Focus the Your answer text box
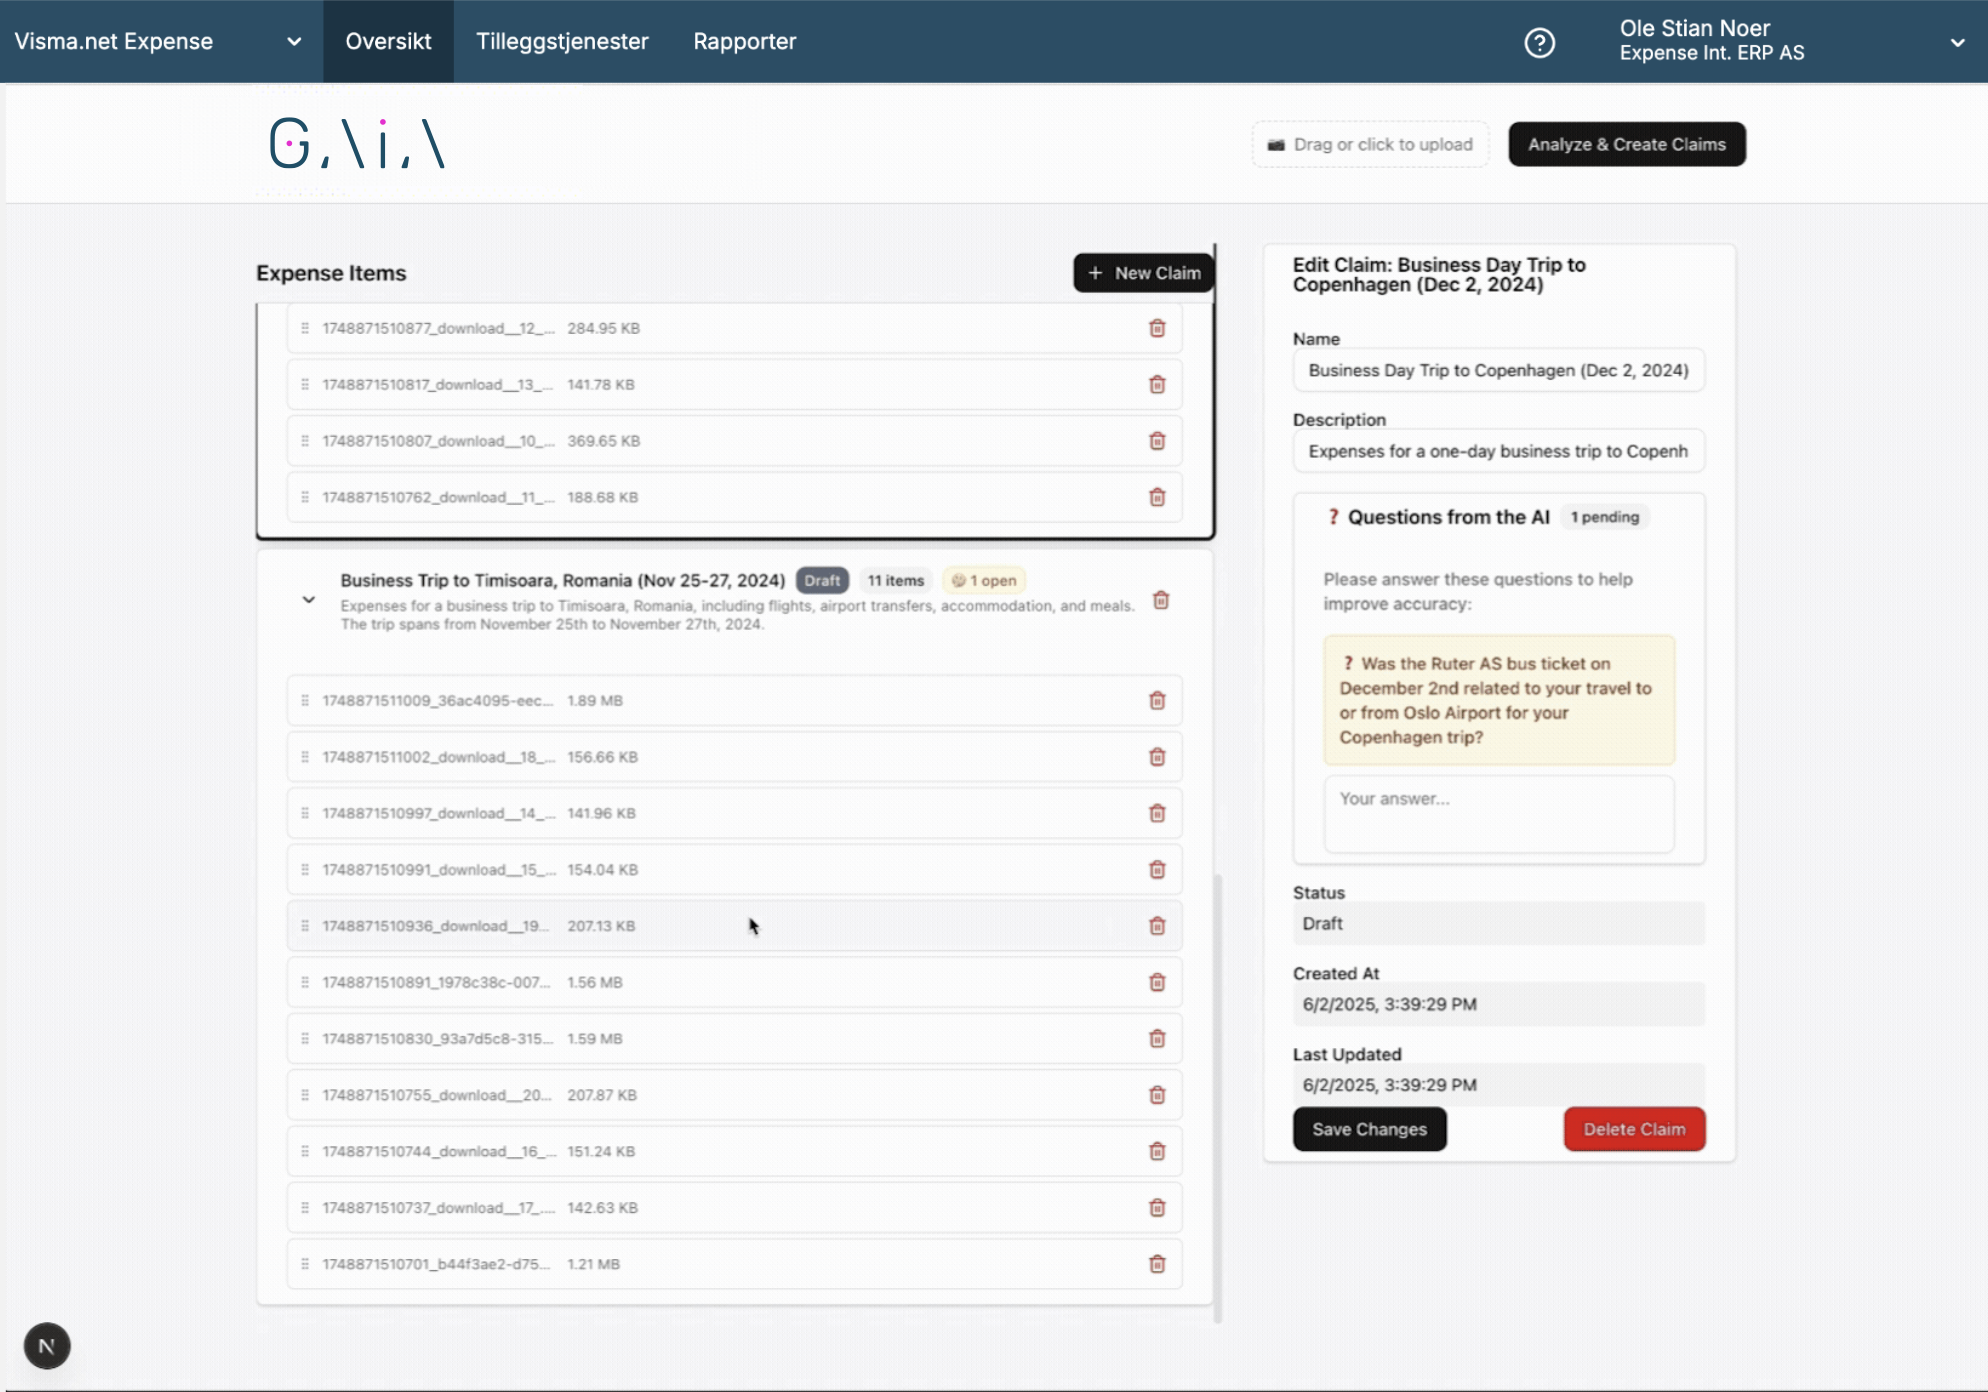The width and height of the screenshot is (1988, 1392). (x=1498, y=814)
